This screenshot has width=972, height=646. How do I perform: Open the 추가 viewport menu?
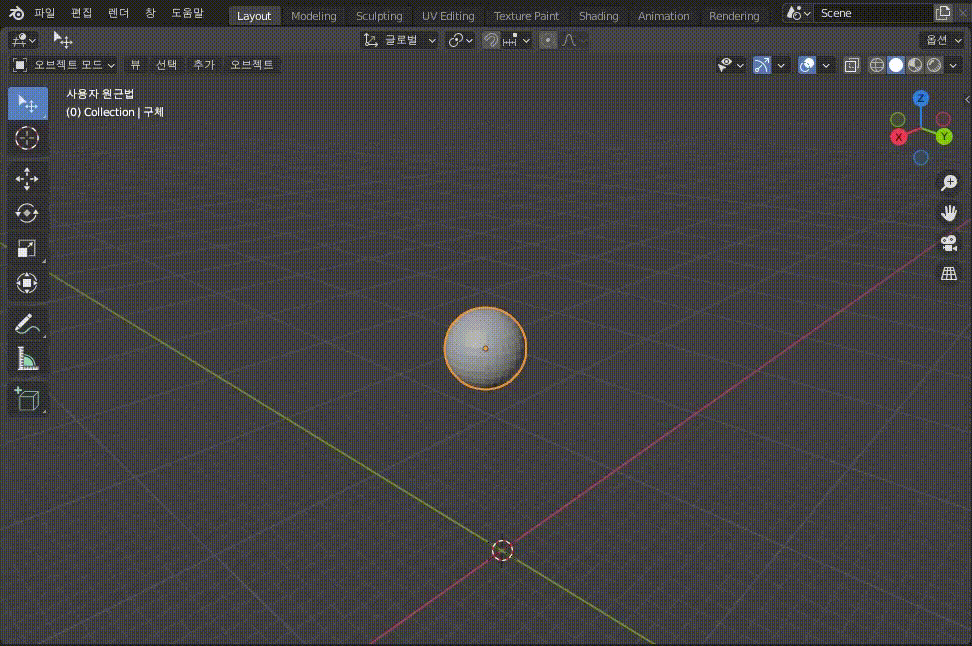203,64
